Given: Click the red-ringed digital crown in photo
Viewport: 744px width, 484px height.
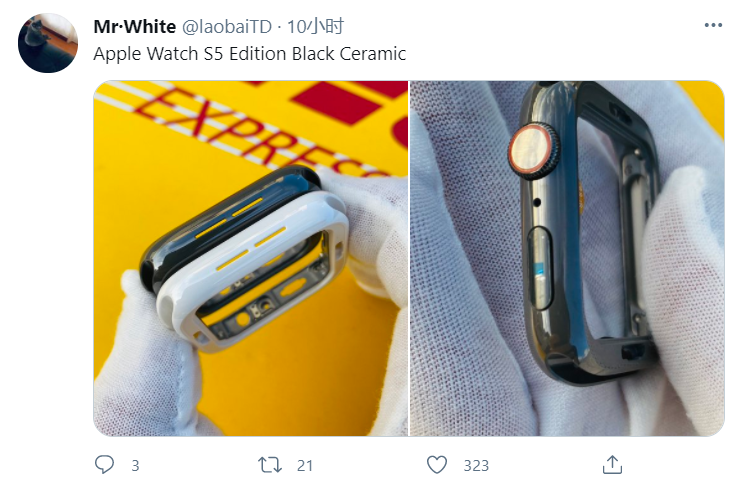Looking at the screenshot, I should point(534,150).
